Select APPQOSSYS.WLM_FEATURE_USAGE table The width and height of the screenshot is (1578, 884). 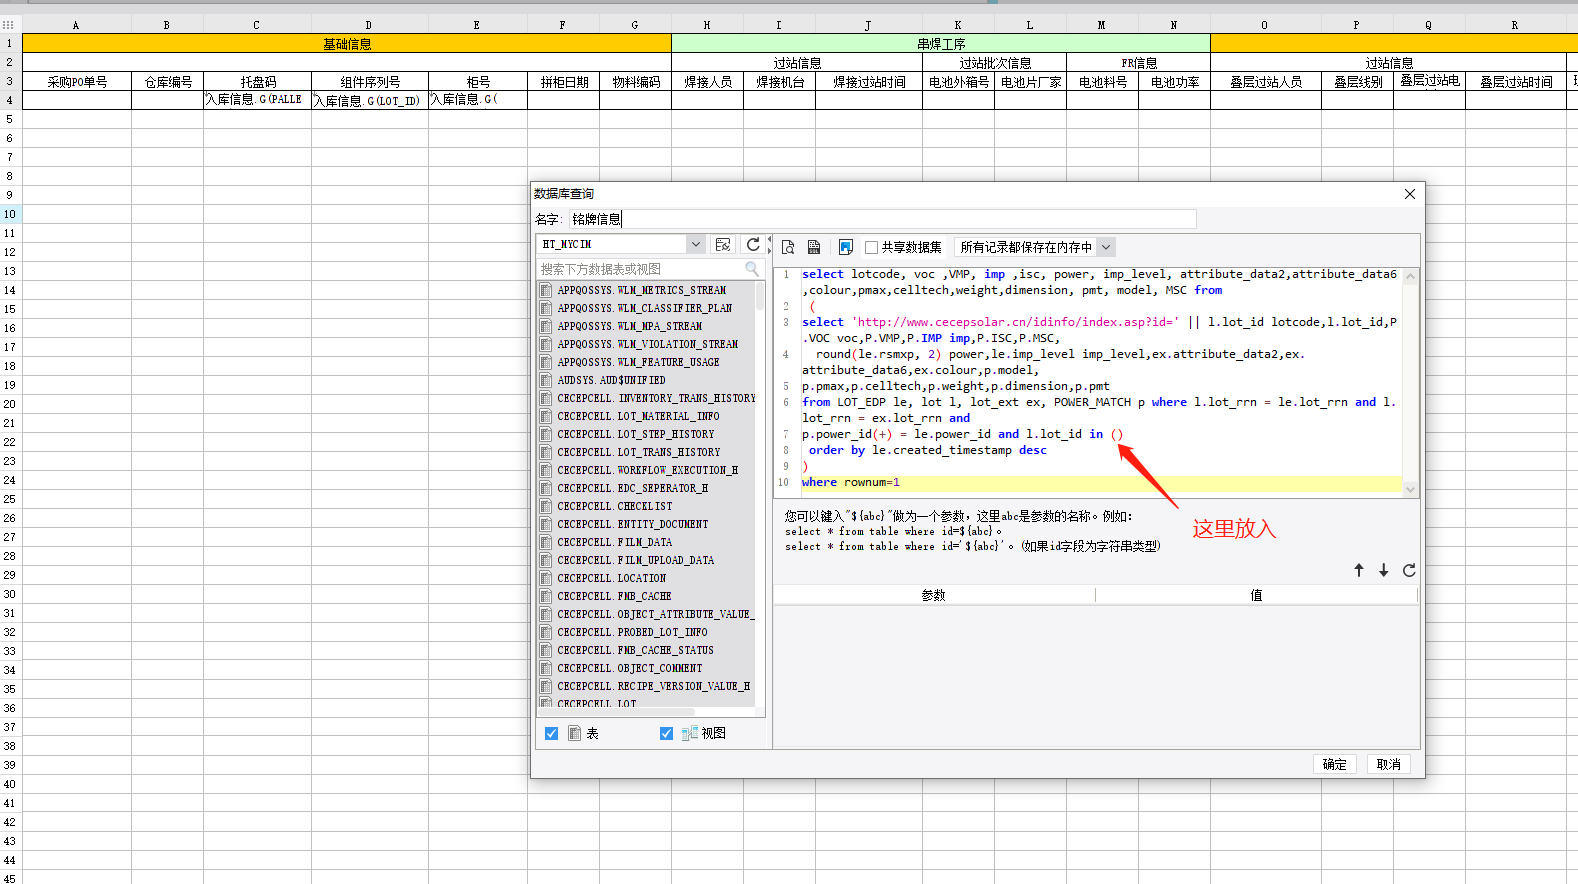click(x=638, y=362)
